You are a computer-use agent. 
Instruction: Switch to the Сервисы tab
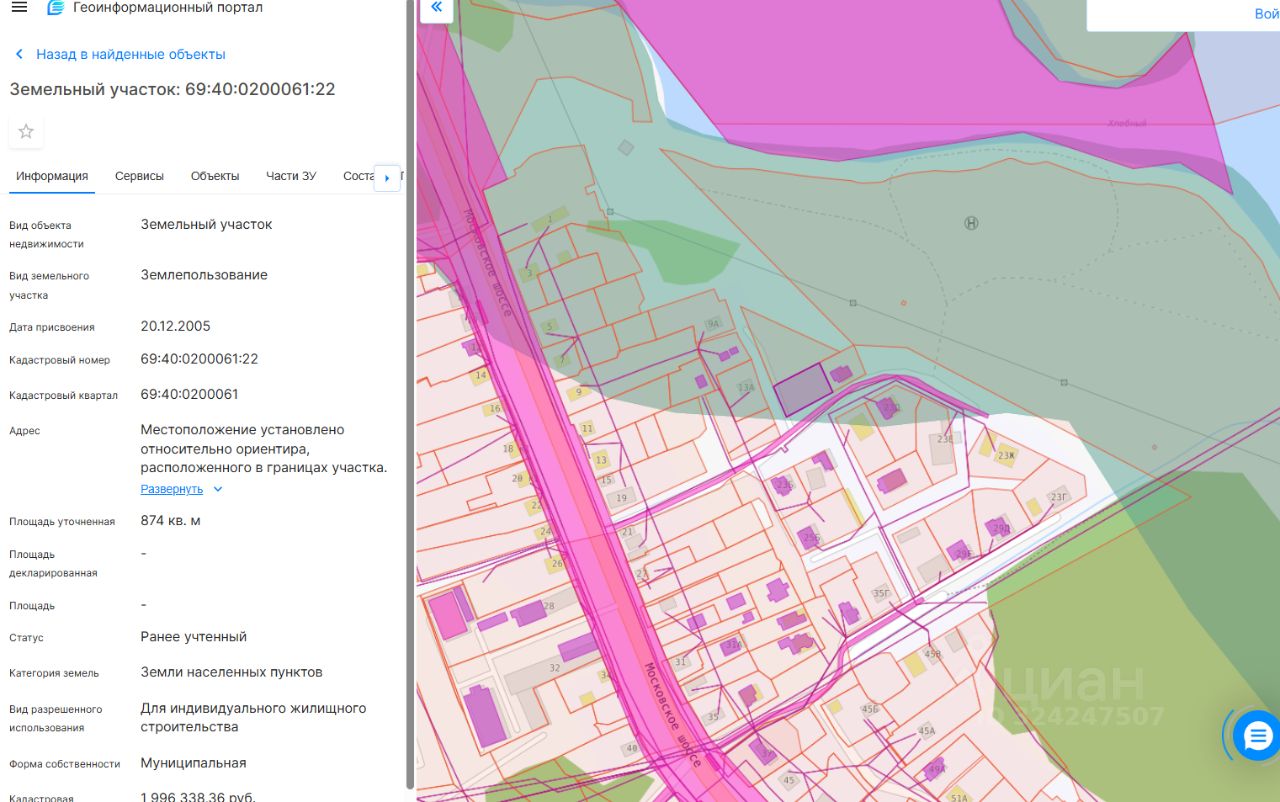(139, 176)
